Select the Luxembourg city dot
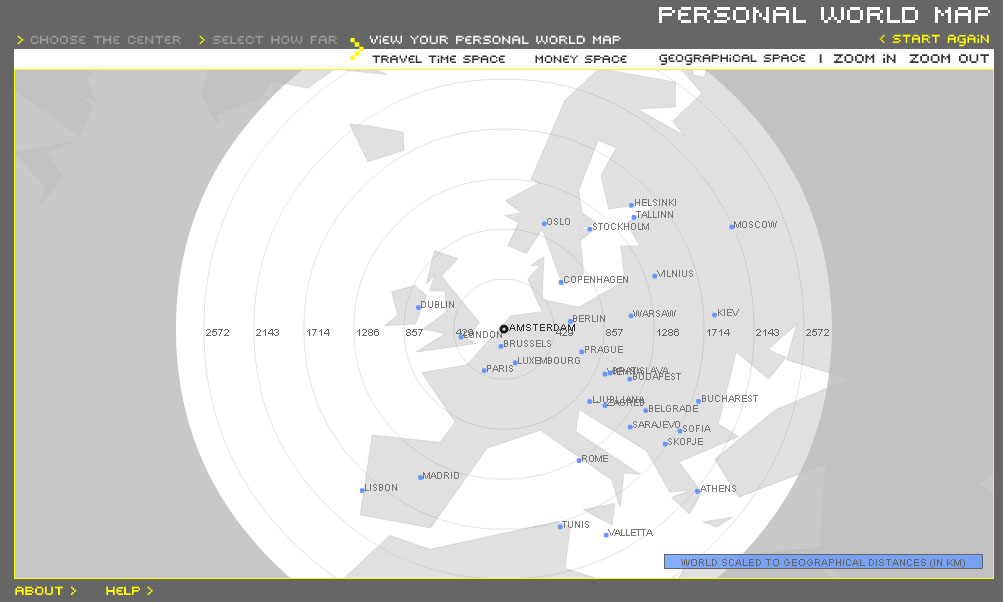The image size is (1003, 602). pyautogui.click(x=515, y=363)
